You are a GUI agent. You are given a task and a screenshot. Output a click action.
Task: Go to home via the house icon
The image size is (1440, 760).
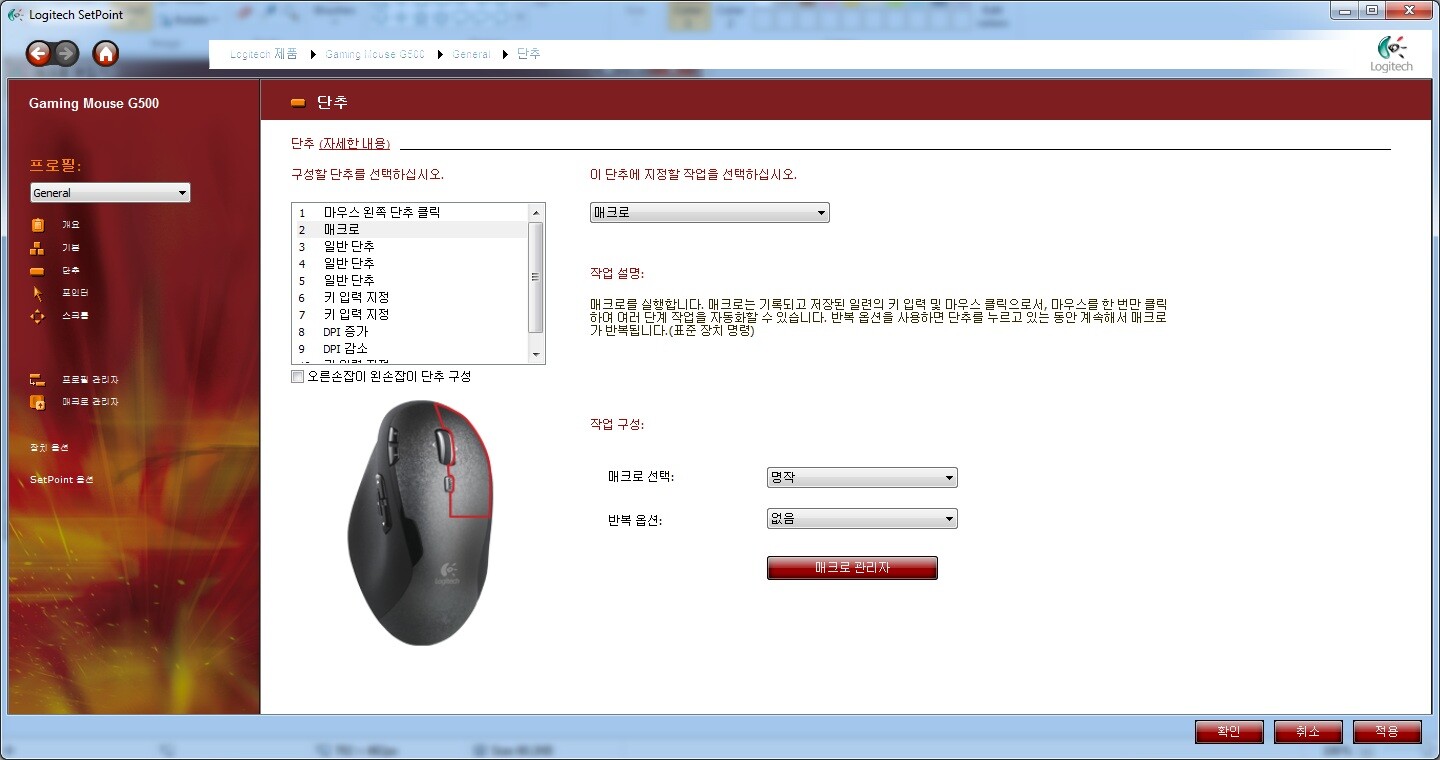[105, 54]
